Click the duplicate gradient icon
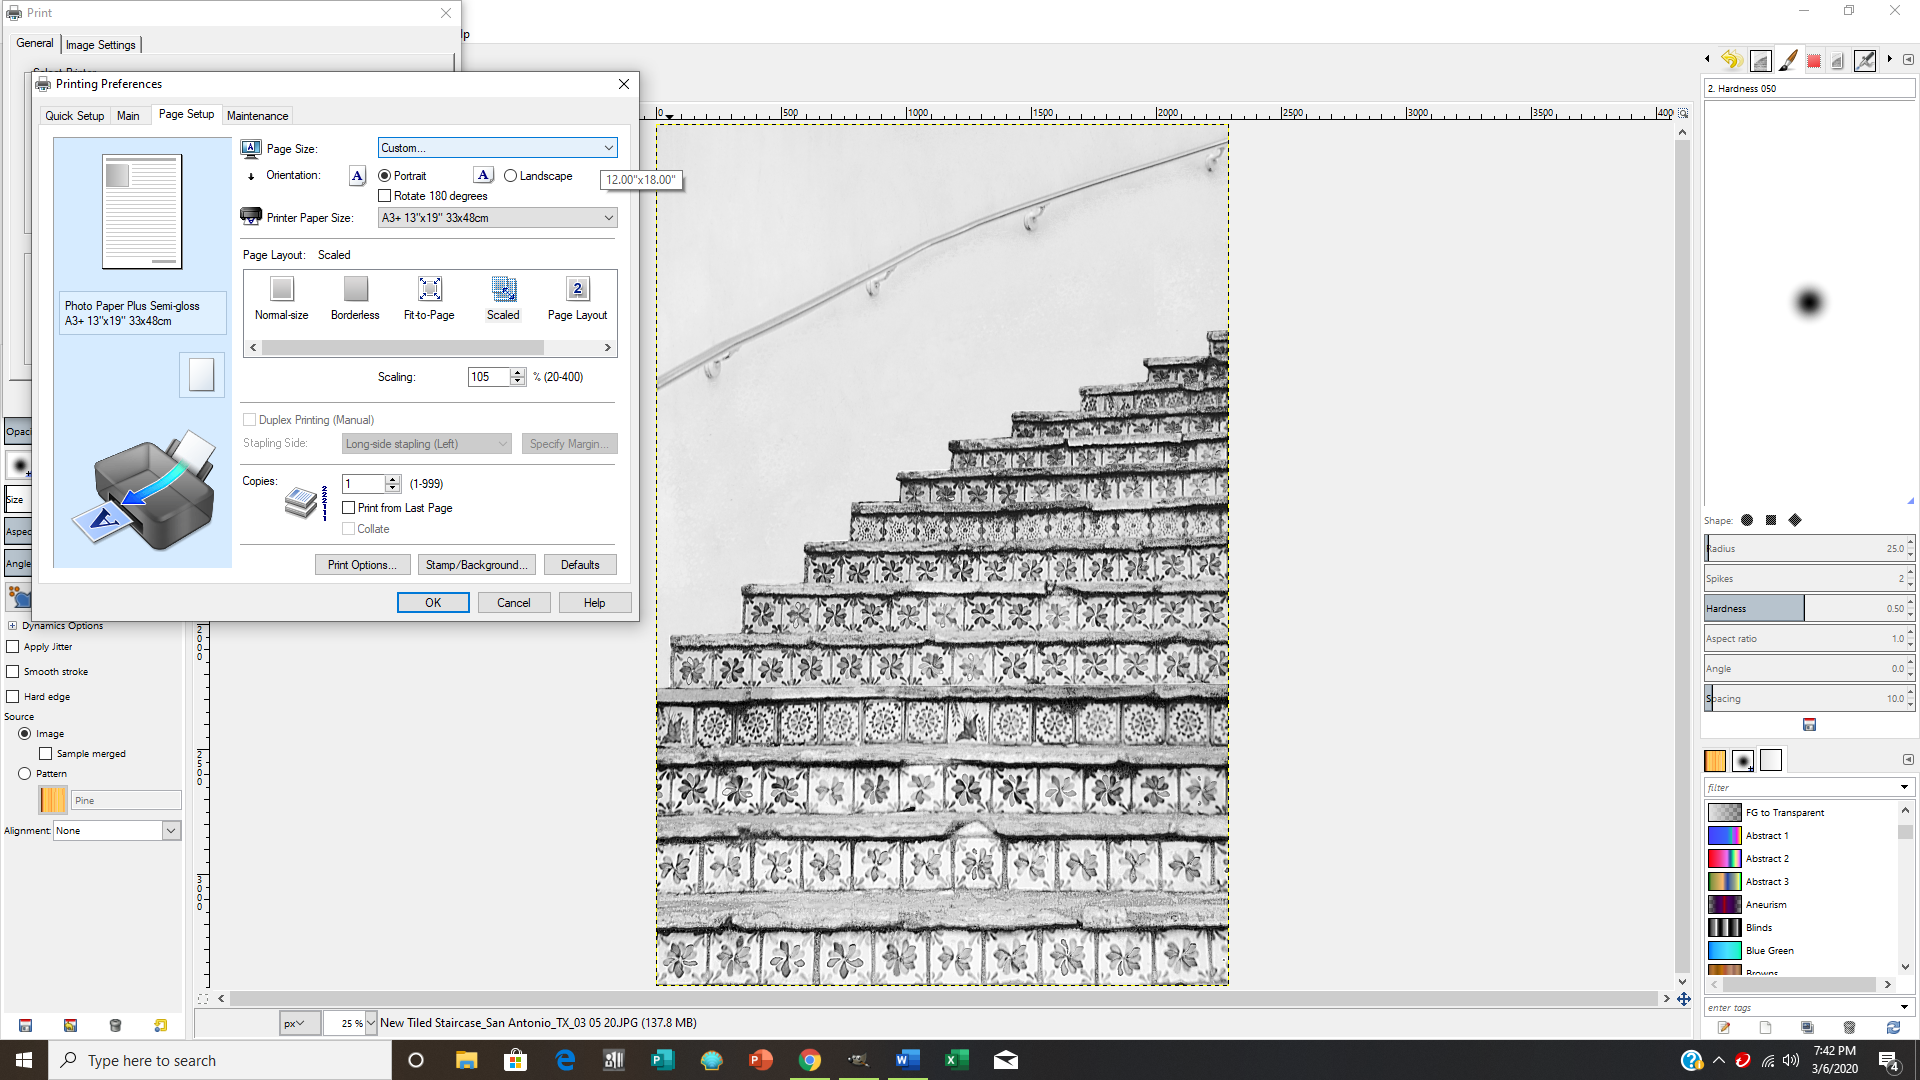The width and height of the screenshot is (1920, 1080). click(x=1807, y=1027)
